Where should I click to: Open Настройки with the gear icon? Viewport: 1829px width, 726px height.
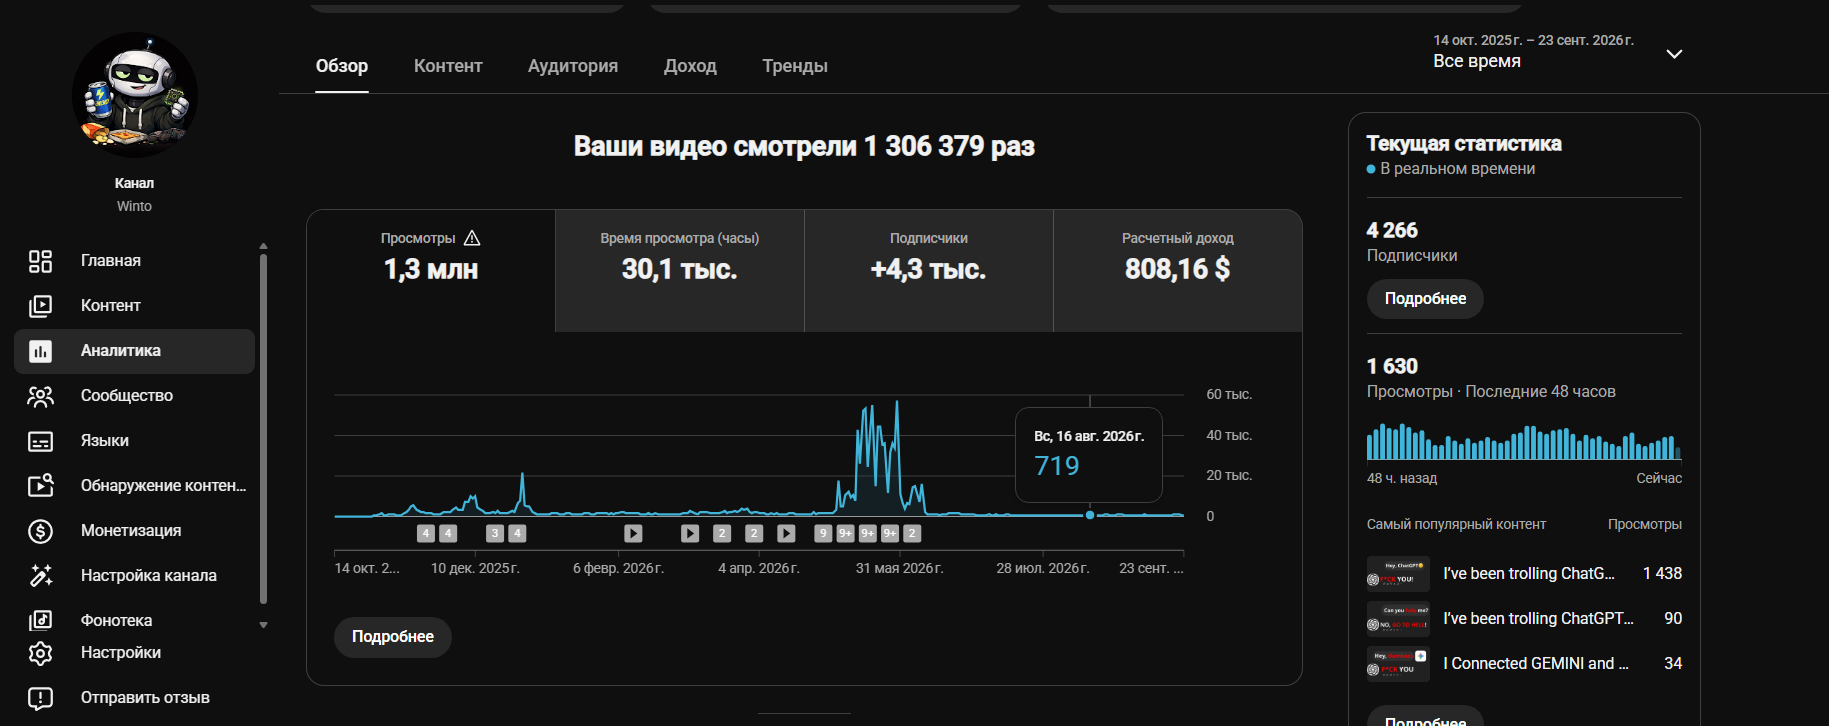[134, 653]
